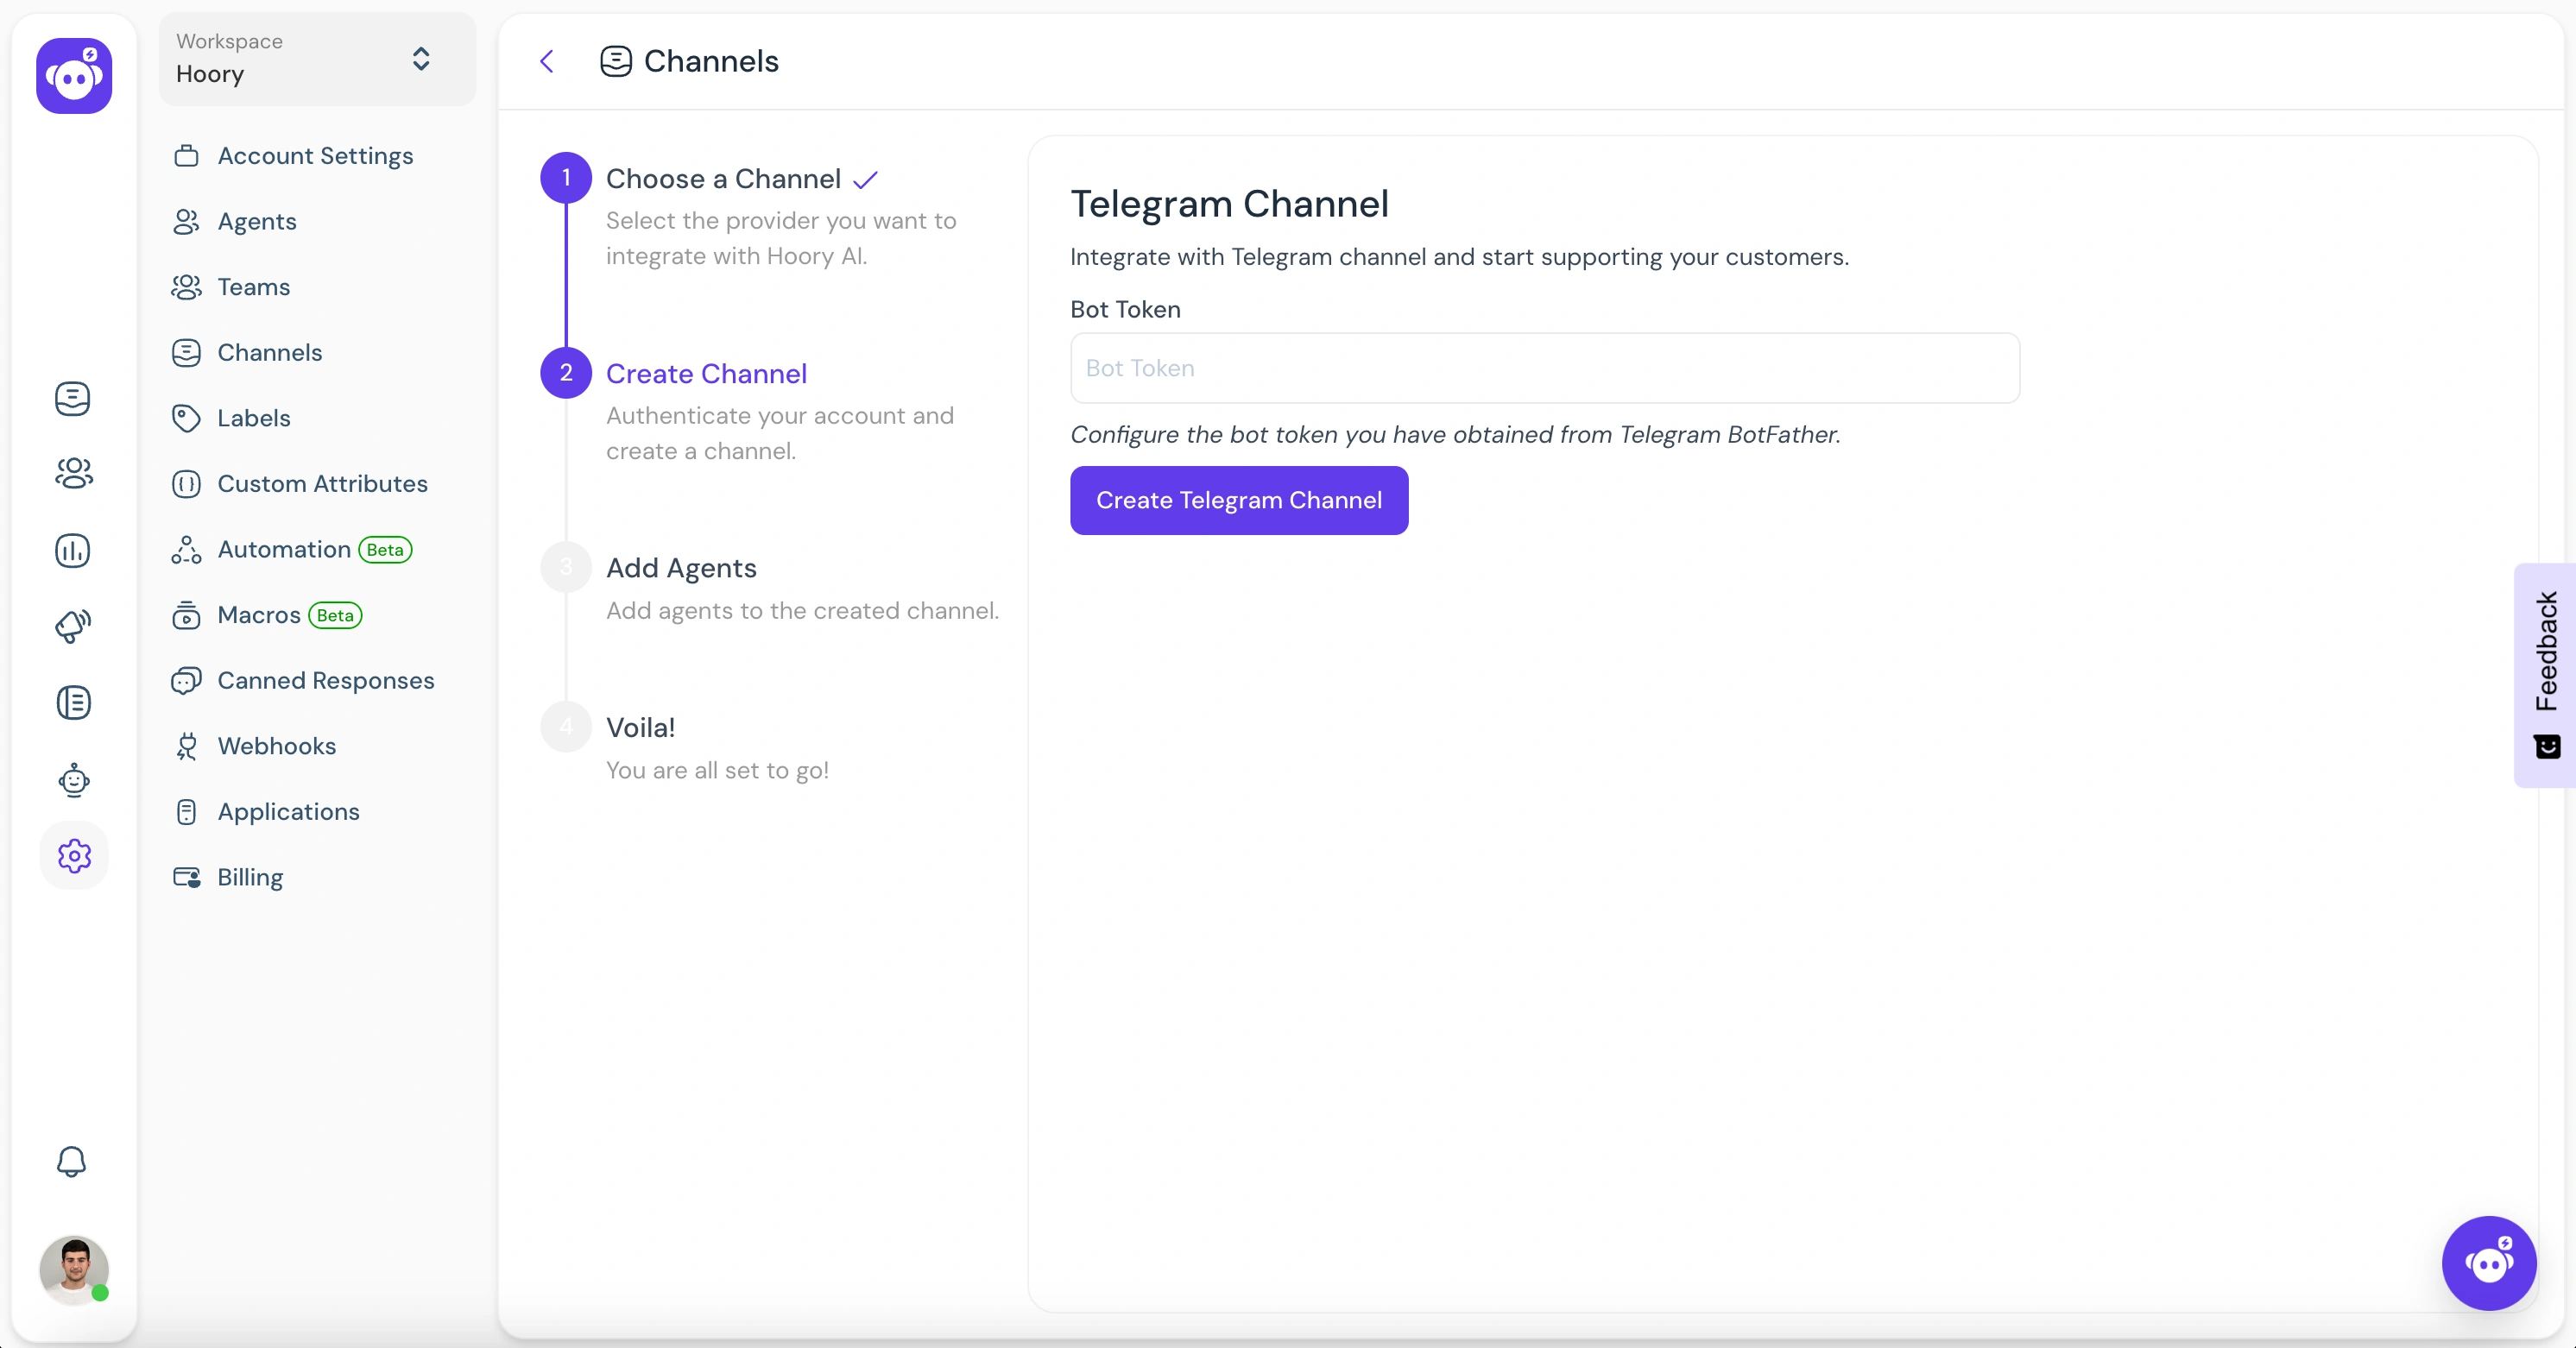Viewport: 2576px width, 1348px height.
Task: Click the Conversations icon in sidebar
Action: [x=72, y=399]
